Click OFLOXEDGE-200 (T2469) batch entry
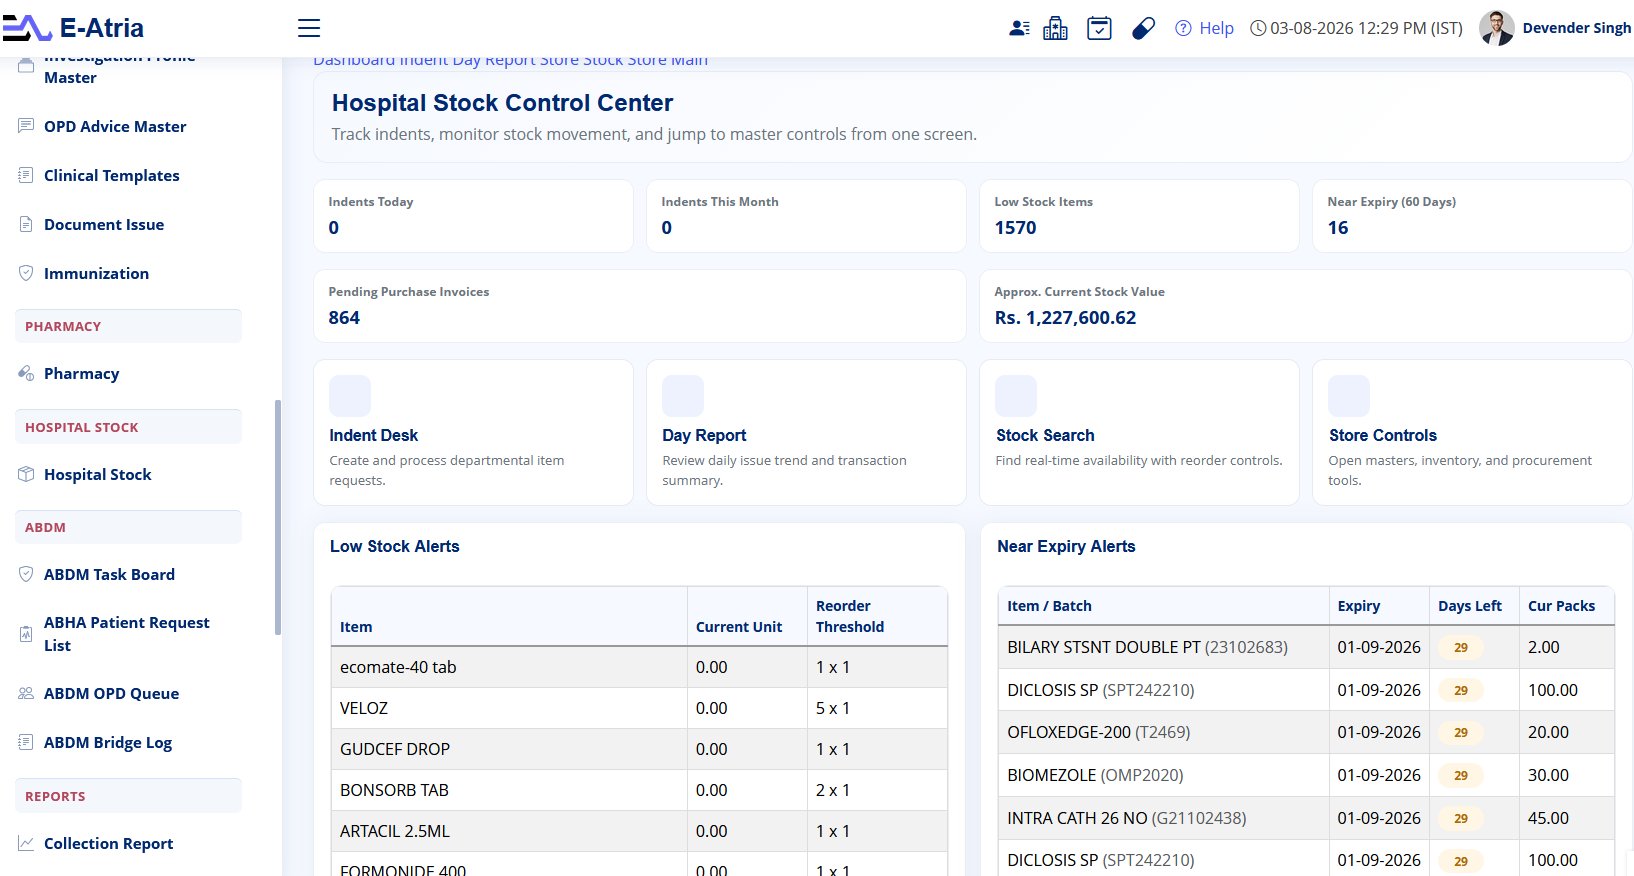Image resolution: width=1634 pixels, height=876 pixels. 1098,732
